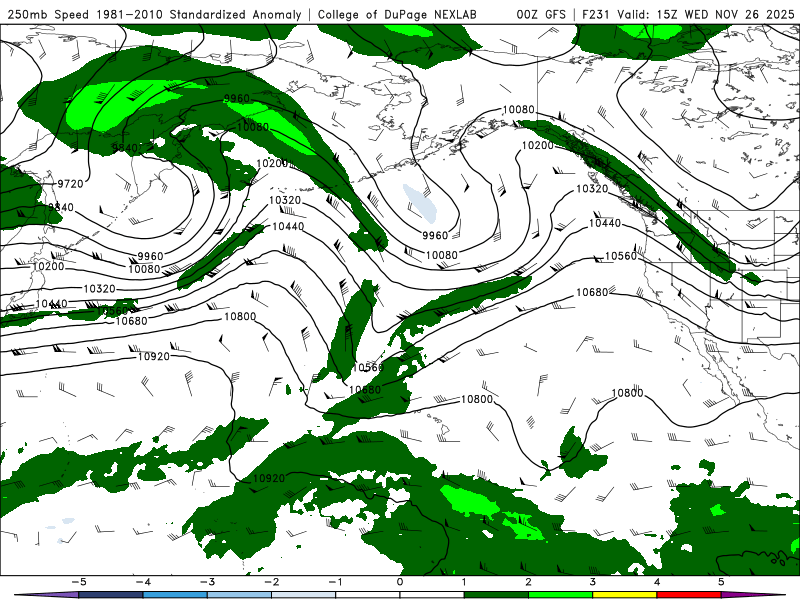Click the 2 value on the color scale

(529, 582)
